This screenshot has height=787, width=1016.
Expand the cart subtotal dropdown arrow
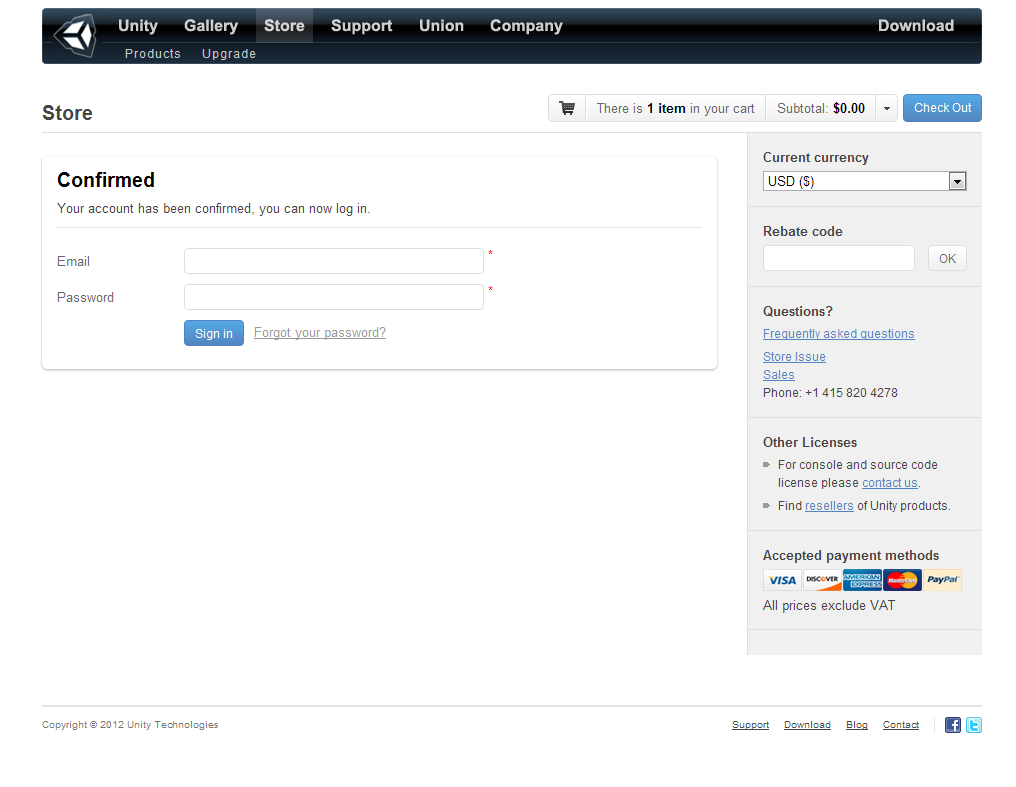(887, 108)
